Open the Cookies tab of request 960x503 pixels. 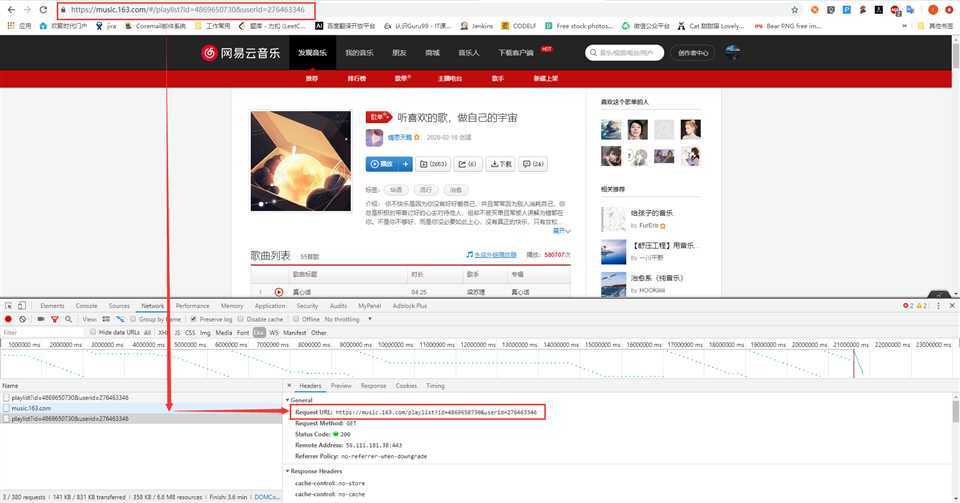pyautogui.click(x=406, y=386)
